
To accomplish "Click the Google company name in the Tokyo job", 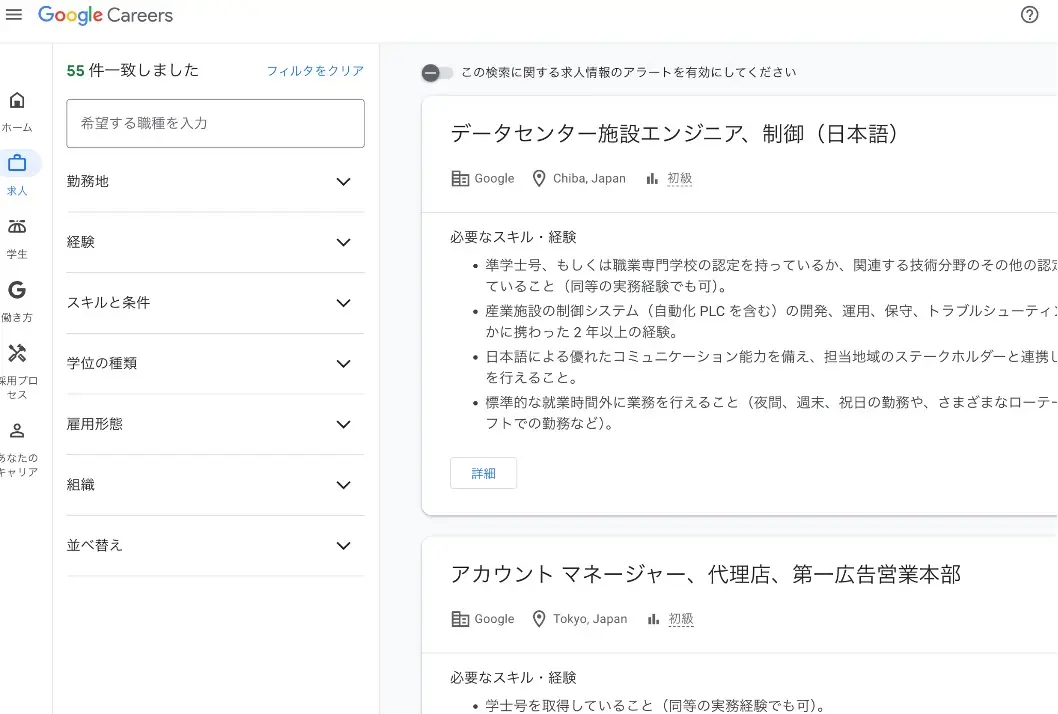I will 494,620.
